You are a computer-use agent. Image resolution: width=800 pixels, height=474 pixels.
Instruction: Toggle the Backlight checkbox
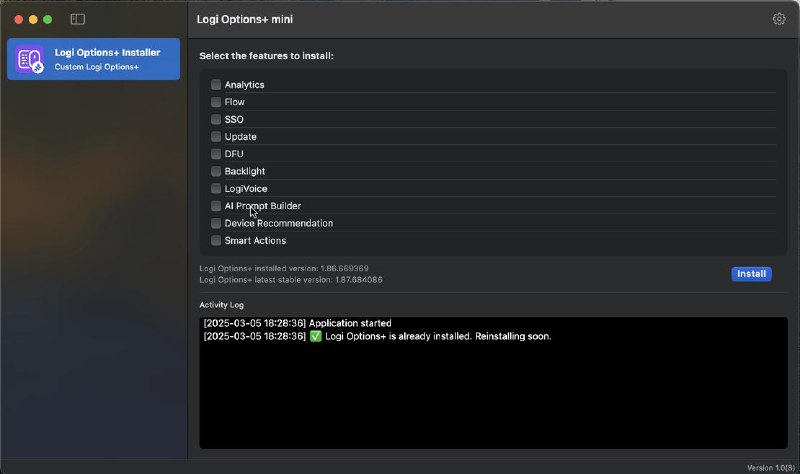click(x=216, y=171)
